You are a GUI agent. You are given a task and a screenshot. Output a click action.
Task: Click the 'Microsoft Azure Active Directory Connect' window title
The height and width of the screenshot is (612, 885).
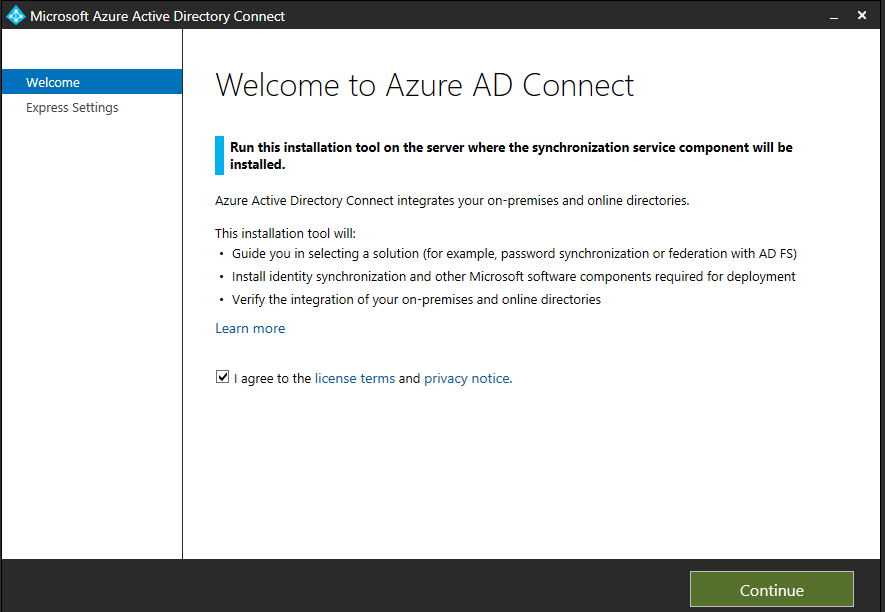point(157,16)
